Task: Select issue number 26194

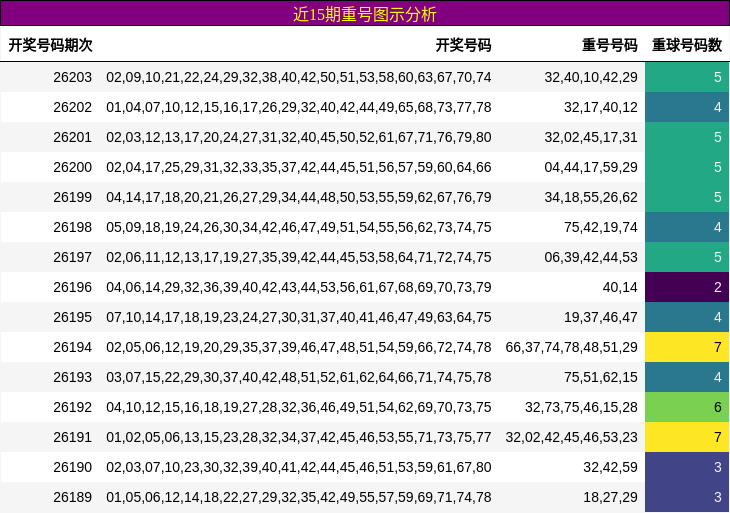Action: [73, 347]
